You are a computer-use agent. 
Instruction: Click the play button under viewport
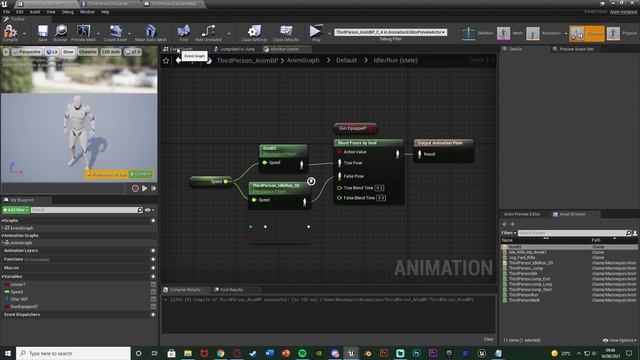click(145, 188)
